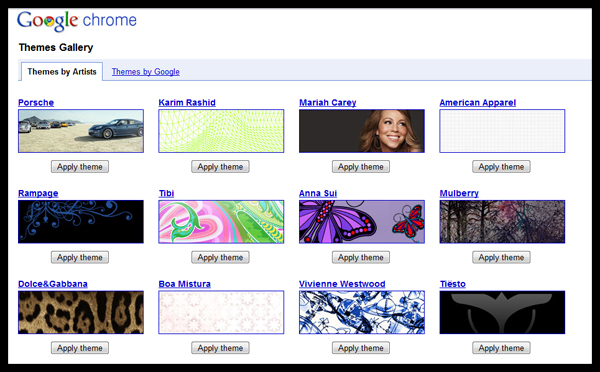Viewport: 600px width, 372px height.
Task: Open the Porsche theme link
Action: pos(36,103)
